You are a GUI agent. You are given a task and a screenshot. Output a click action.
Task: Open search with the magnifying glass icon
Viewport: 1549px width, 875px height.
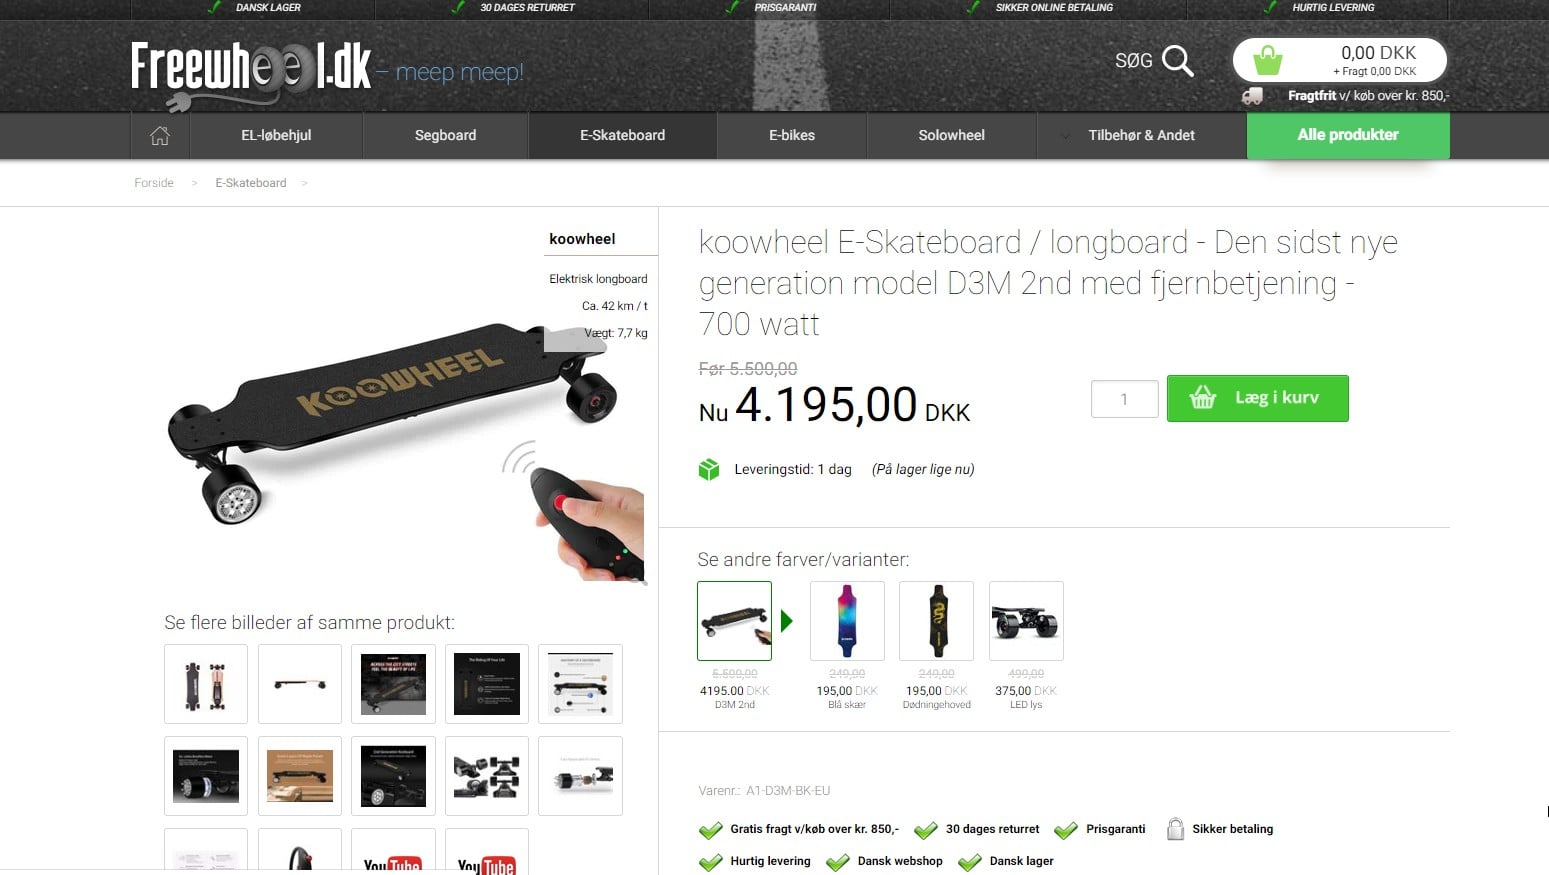(1178, 61)
